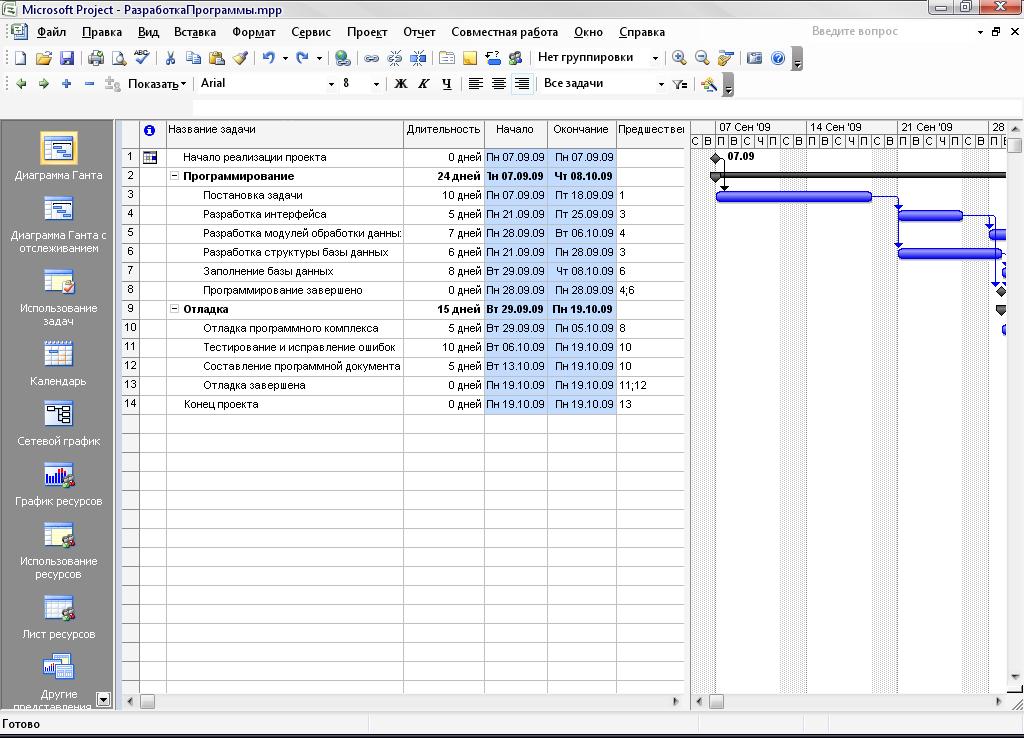The width and height of the screenshot is (1024, 738).
Task: Open Task Information icon
Action: point(447,58)
